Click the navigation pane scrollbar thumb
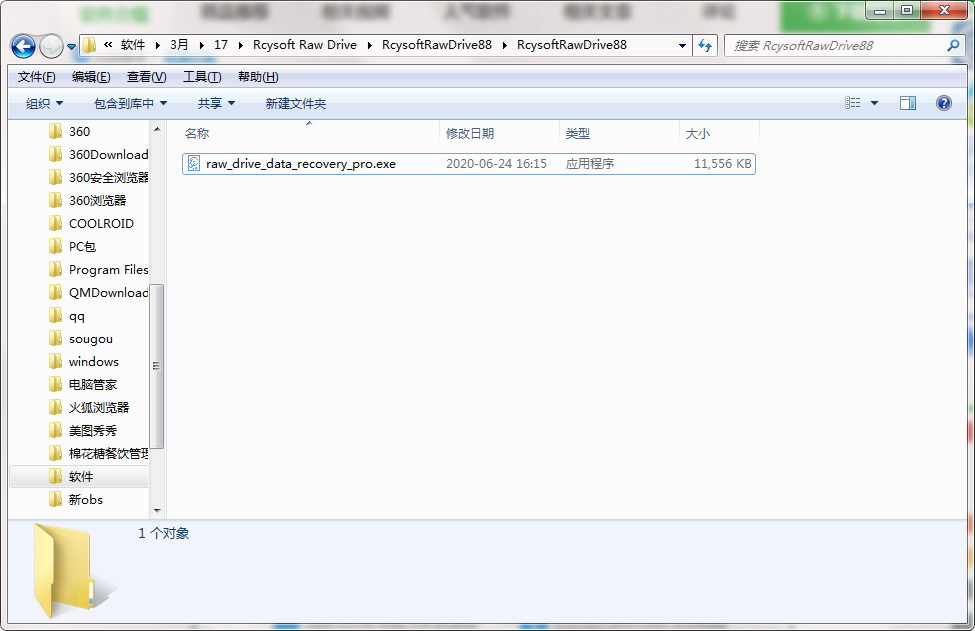Image resolution: width=975 pixels, height=631 pixels. point(157,366)
